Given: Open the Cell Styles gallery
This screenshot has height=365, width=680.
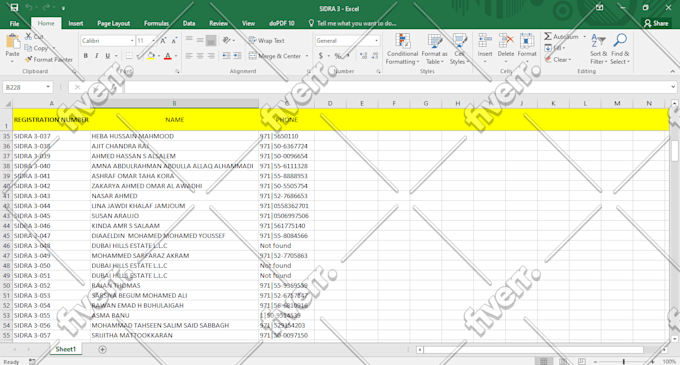Looking at the screenshot, I should [x=459, y=49].
